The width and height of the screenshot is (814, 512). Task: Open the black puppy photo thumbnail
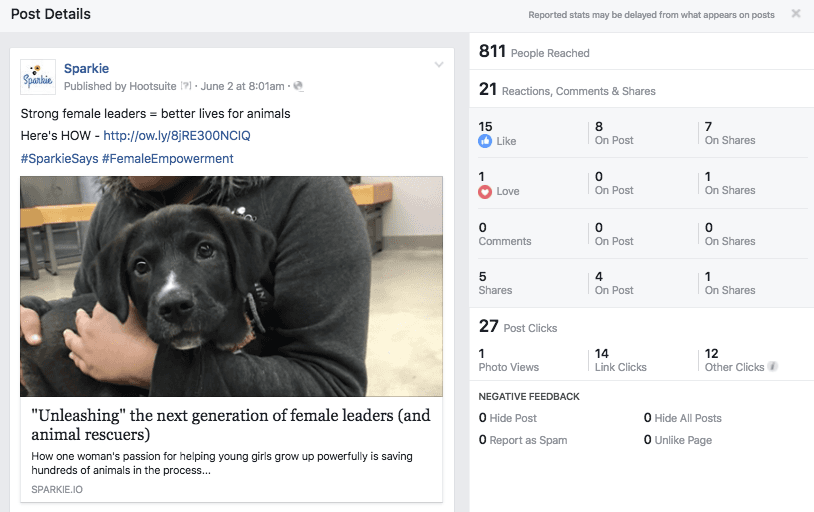[231, 286]
